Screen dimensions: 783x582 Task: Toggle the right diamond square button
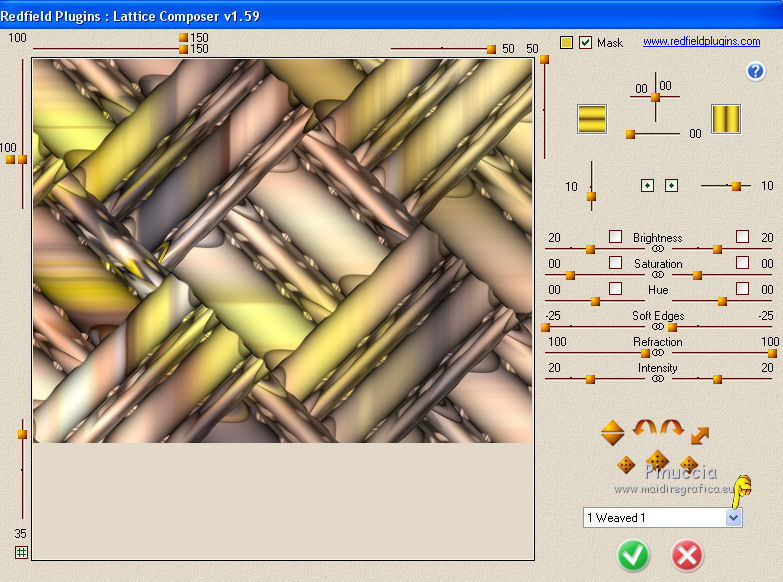[671, 186]
